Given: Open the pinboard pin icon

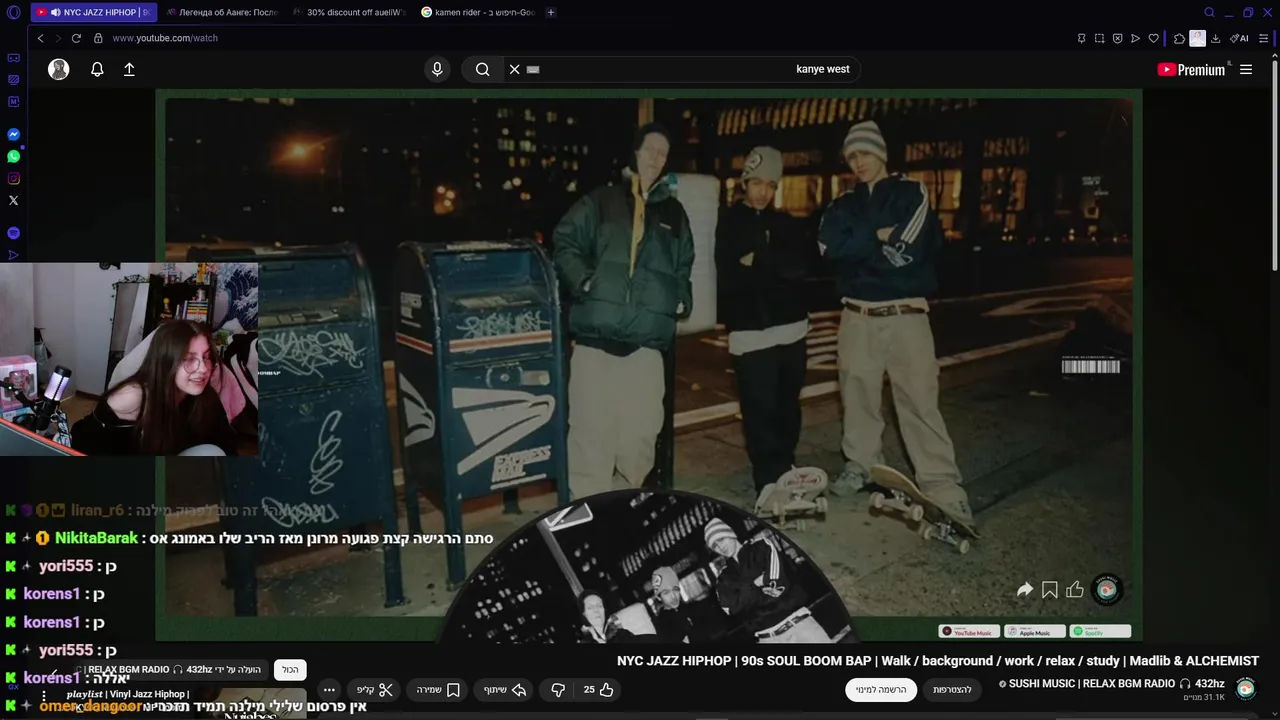Looking at the screenshot, I should click(1081, 38).
